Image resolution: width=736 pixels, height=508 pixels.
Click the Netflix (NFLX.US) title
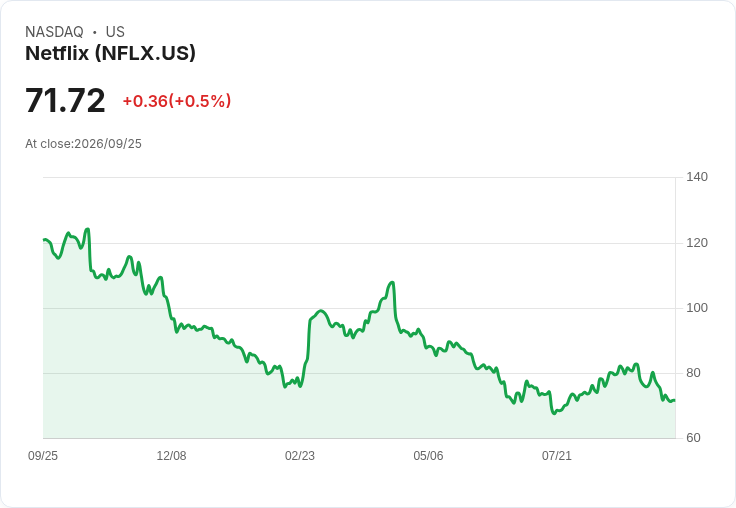tap(110, 53)
